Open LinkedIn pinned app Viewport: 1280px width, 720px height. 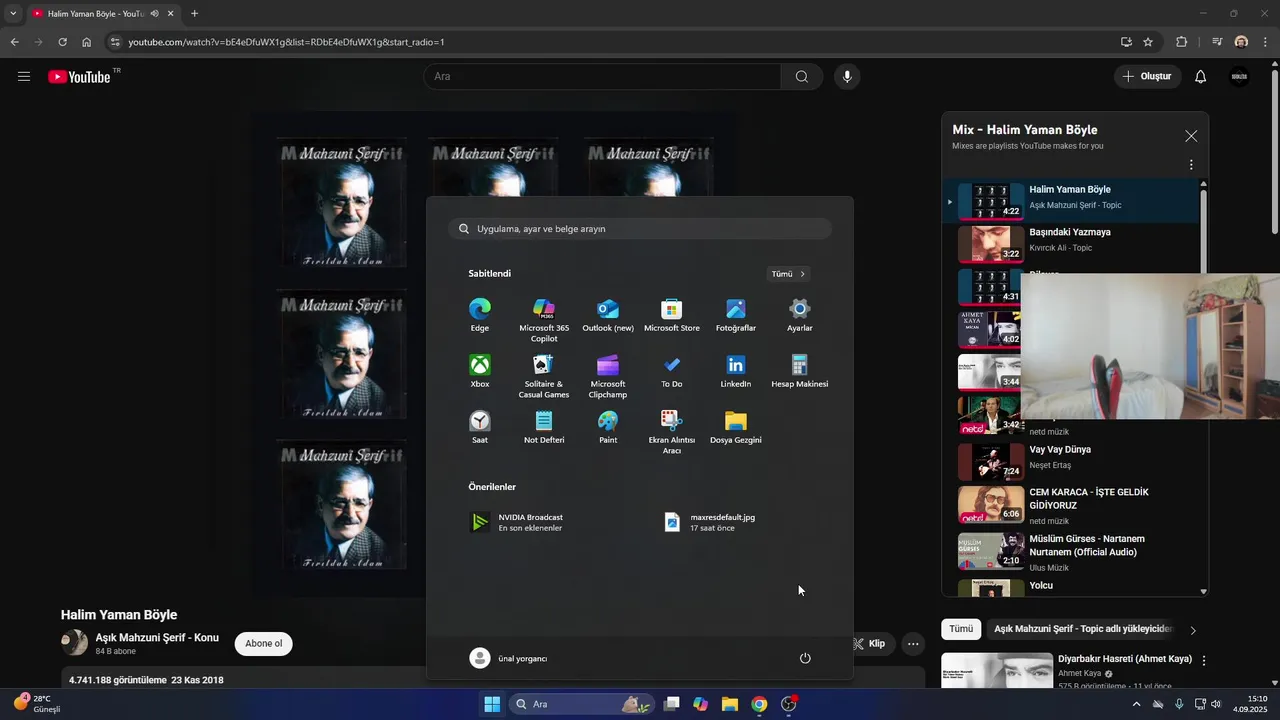click(x=736, y=371)
